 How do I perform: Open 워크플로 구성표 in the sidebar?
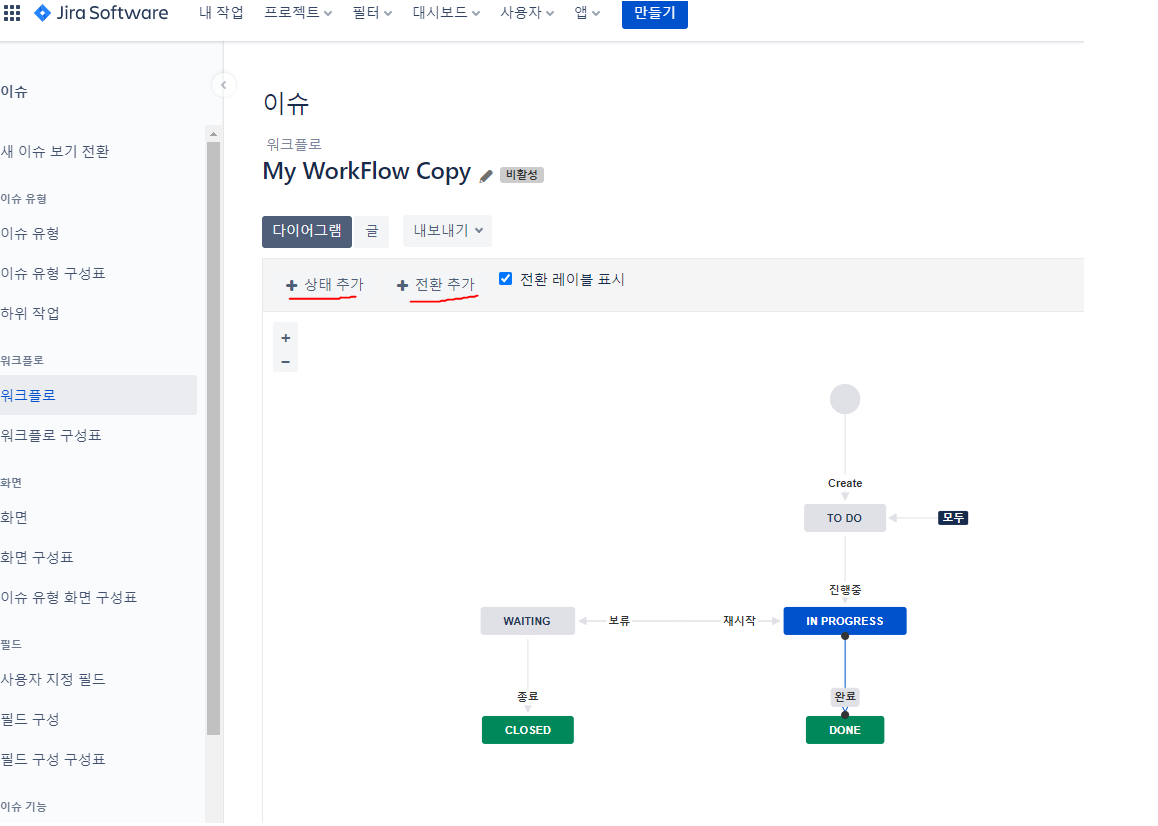click(x=51, y=435)
